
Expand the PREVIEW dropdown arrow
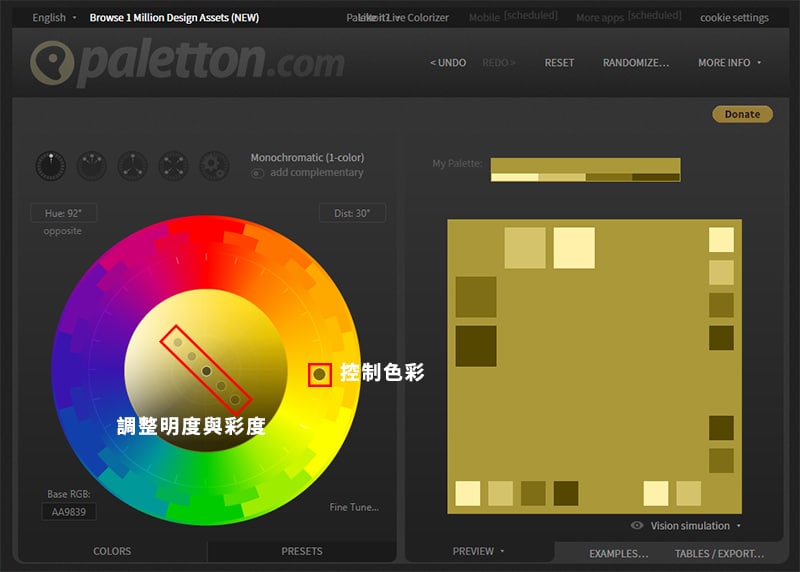[x=502, y=551]
